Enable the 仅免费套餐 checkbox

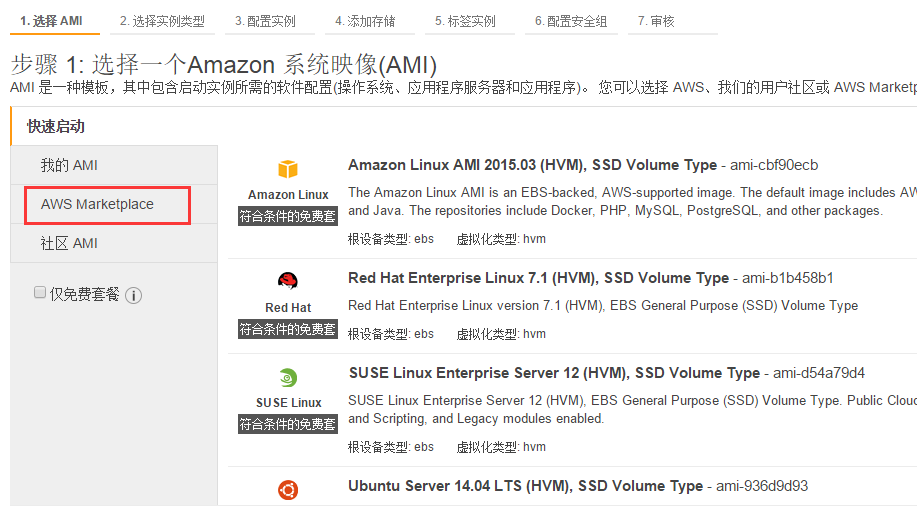(x=40, y=292)
